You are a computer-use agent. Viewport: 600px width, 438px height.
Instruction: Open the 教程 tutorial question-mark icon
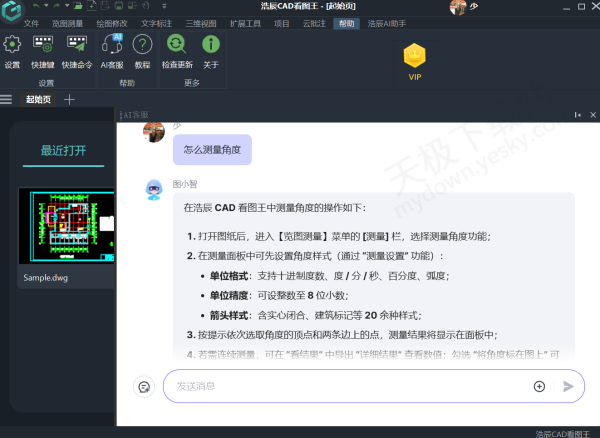click(x=143, y=46)
